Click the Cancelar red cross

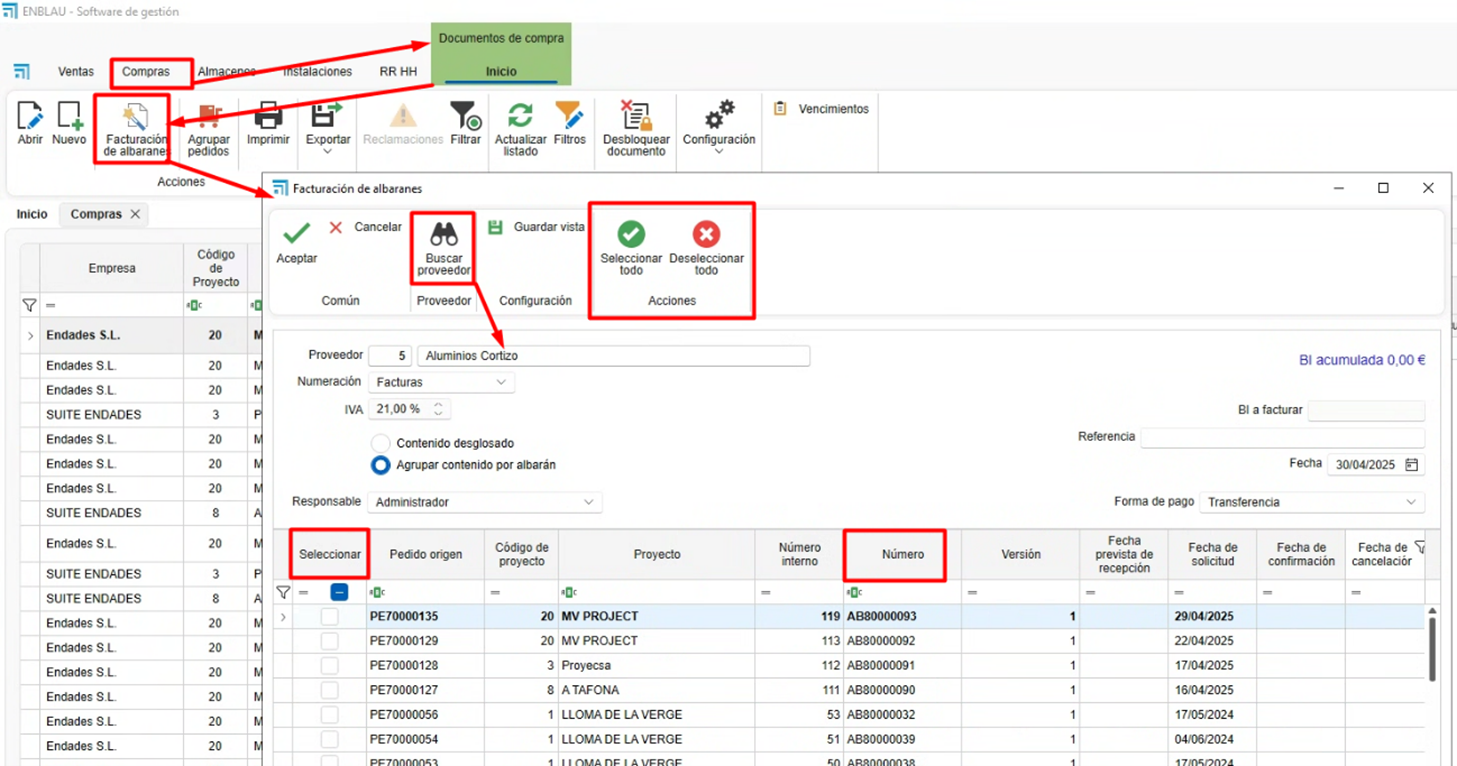(336, 227)
